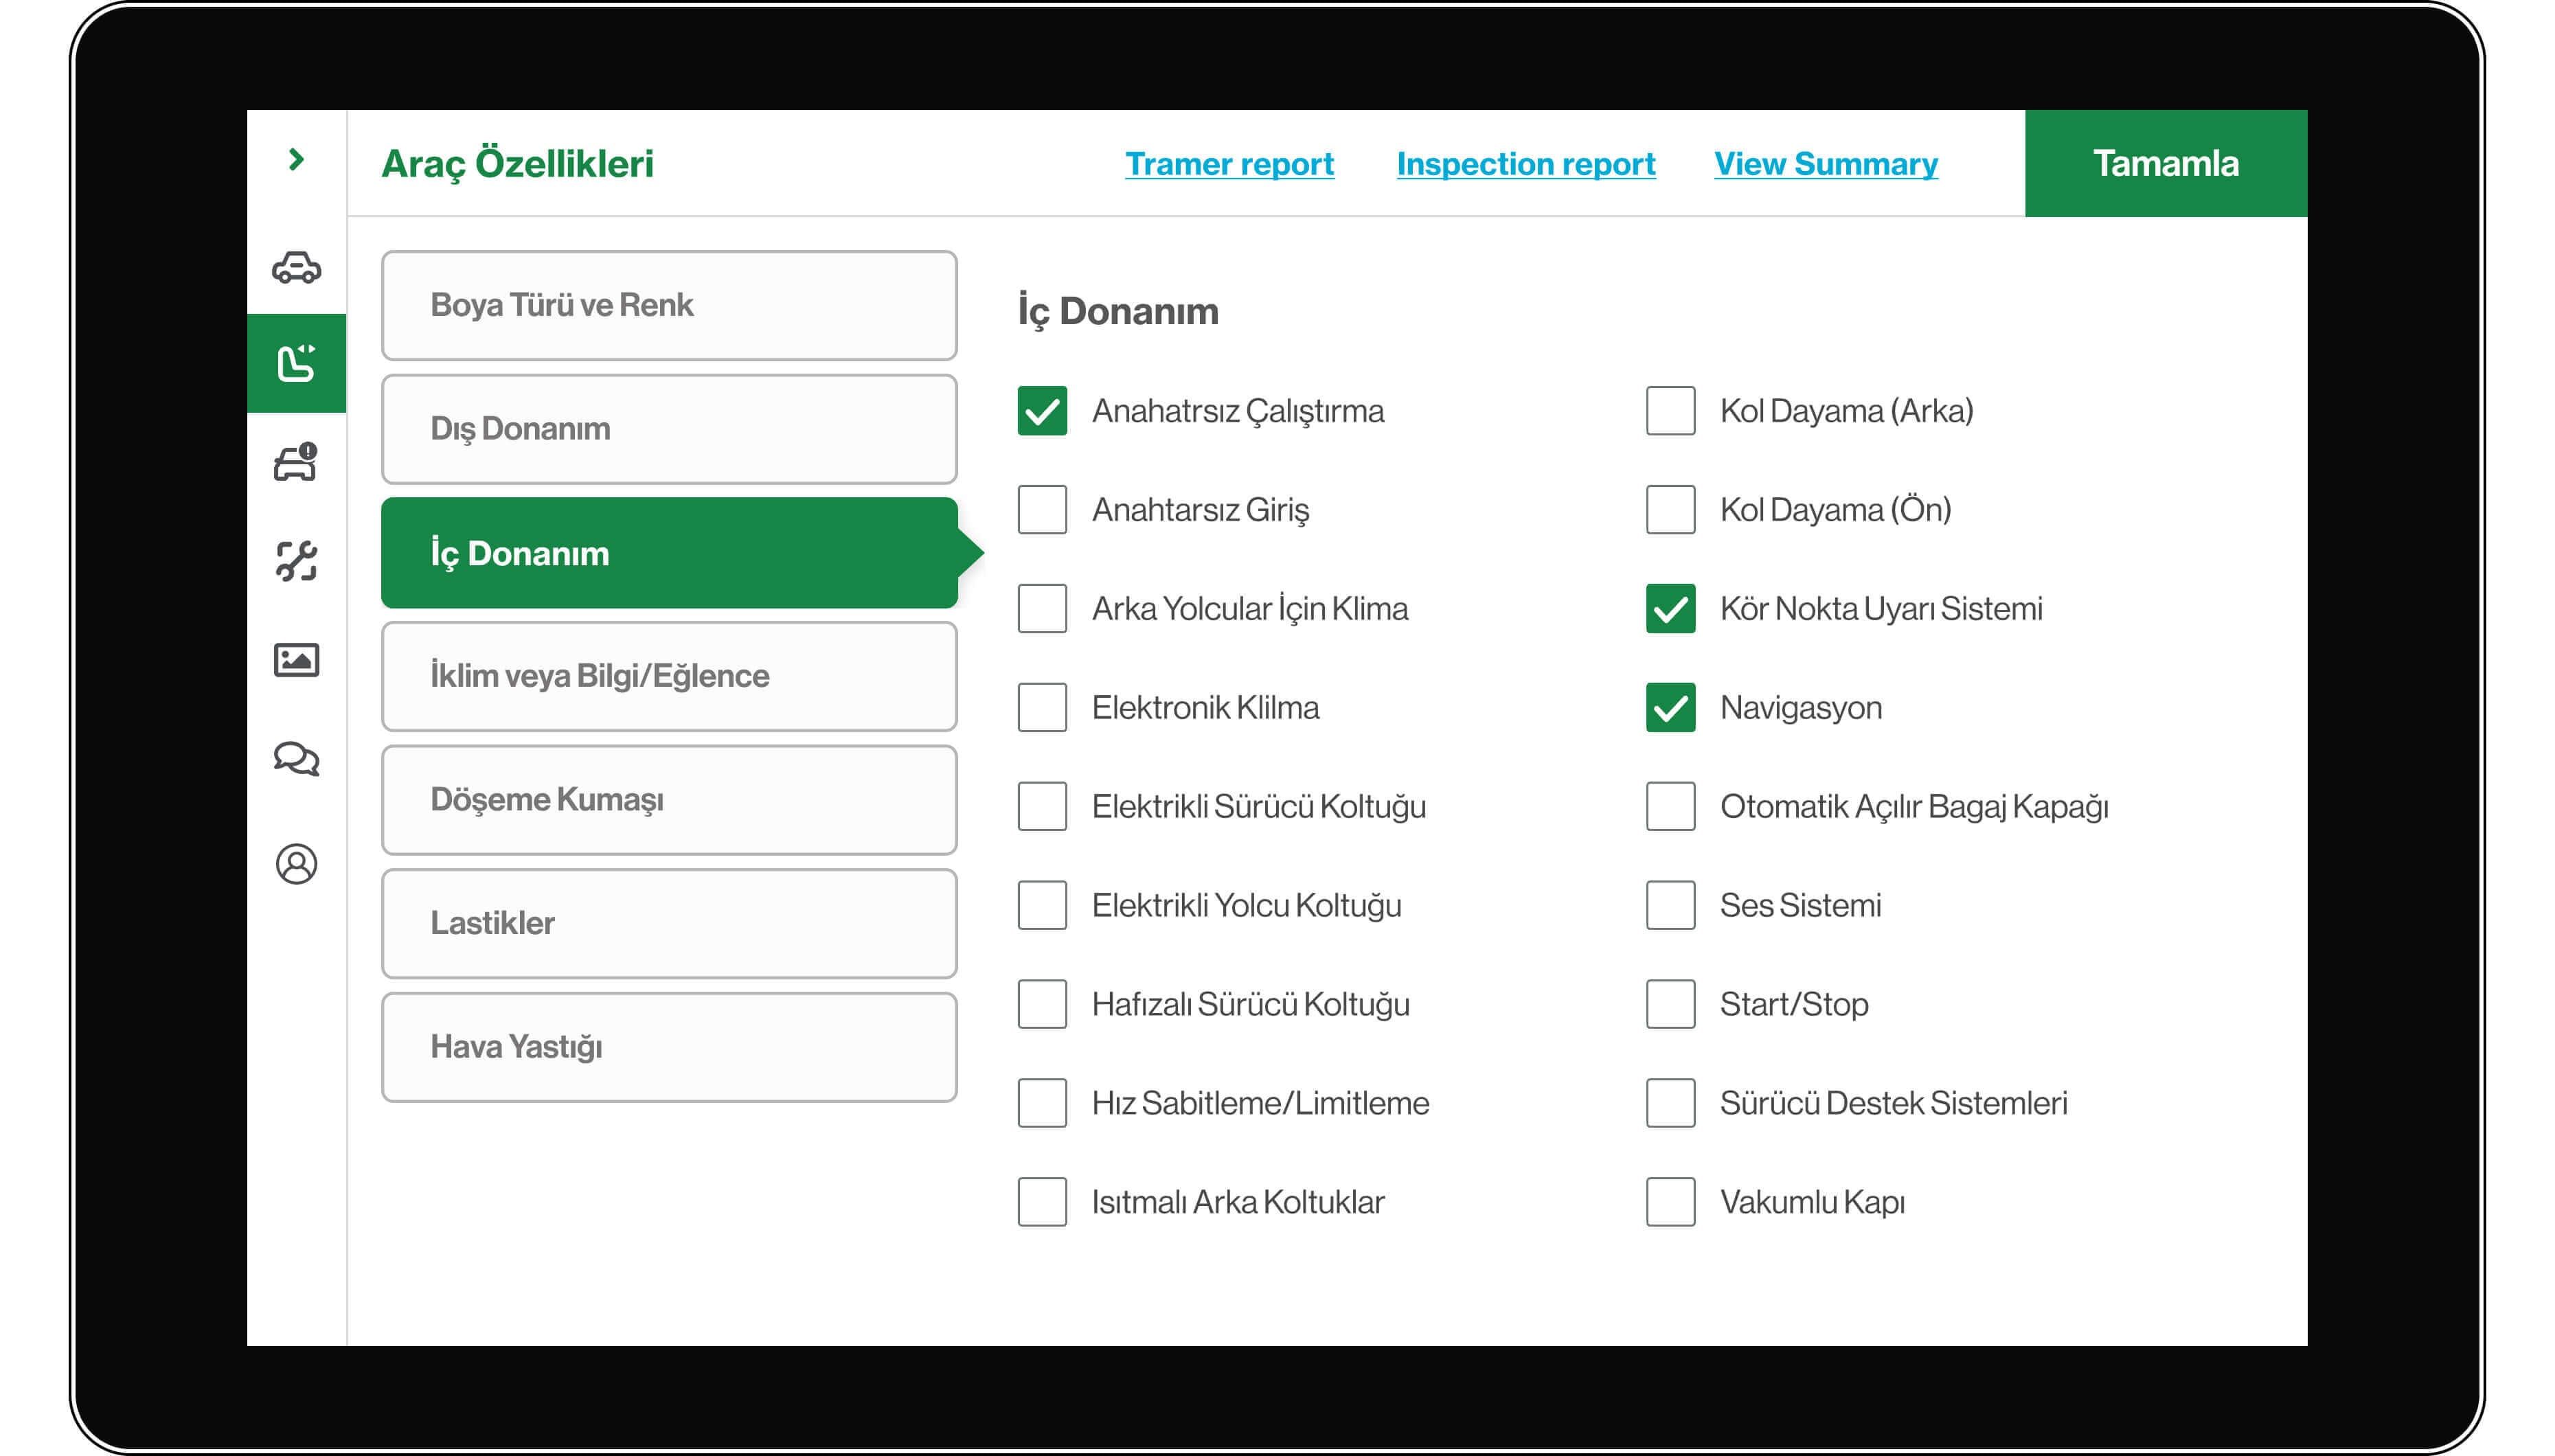2555x1456 pixels.
Task: Click the repair tools icon in sidebar
Action: [x=295, y=561]
